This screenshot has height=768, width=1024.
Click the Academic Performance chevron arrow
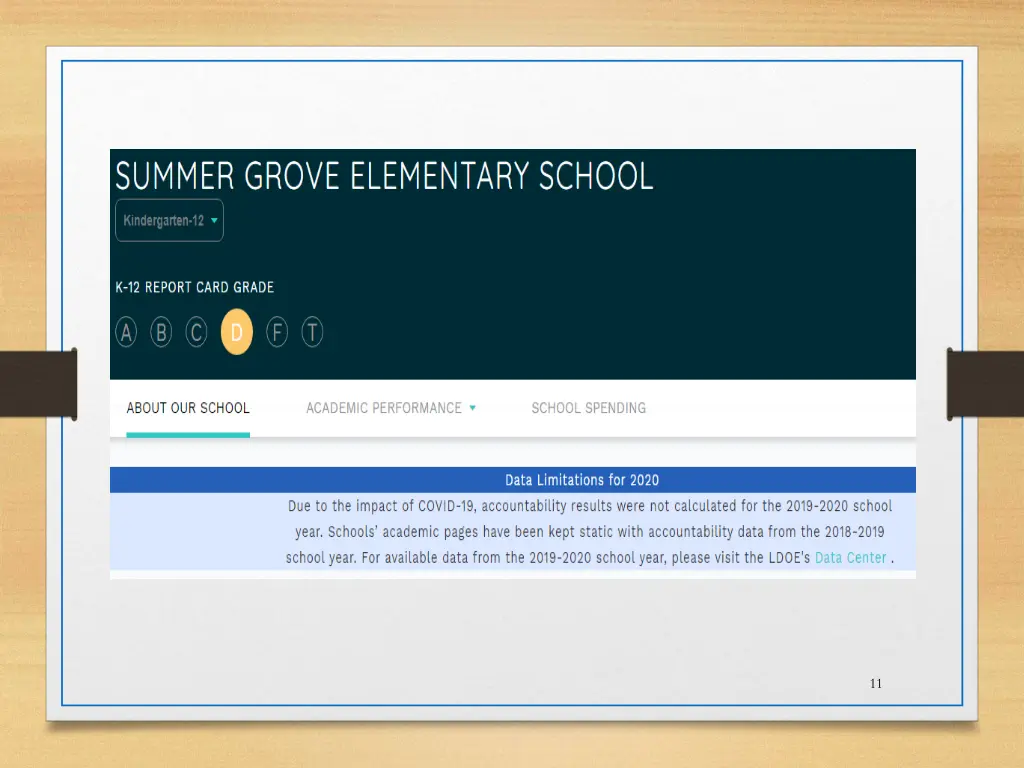[474, 408]
